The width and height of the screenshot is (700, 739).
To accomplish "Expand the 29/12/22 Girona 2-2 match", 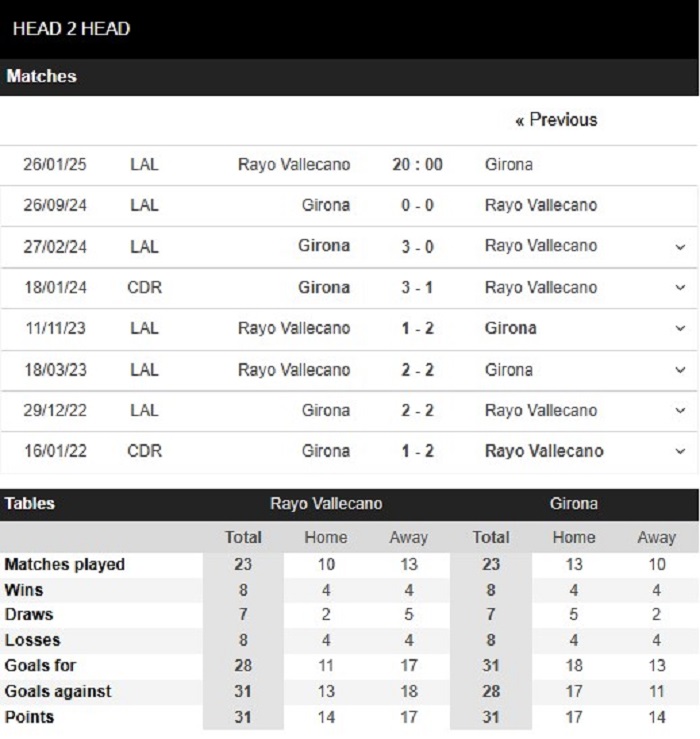I will pos(680,411).
